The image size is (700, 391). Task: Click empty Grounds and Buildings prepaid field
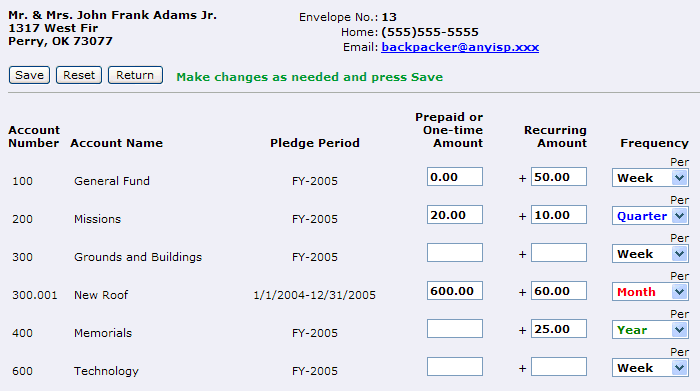tap(454, 253)
